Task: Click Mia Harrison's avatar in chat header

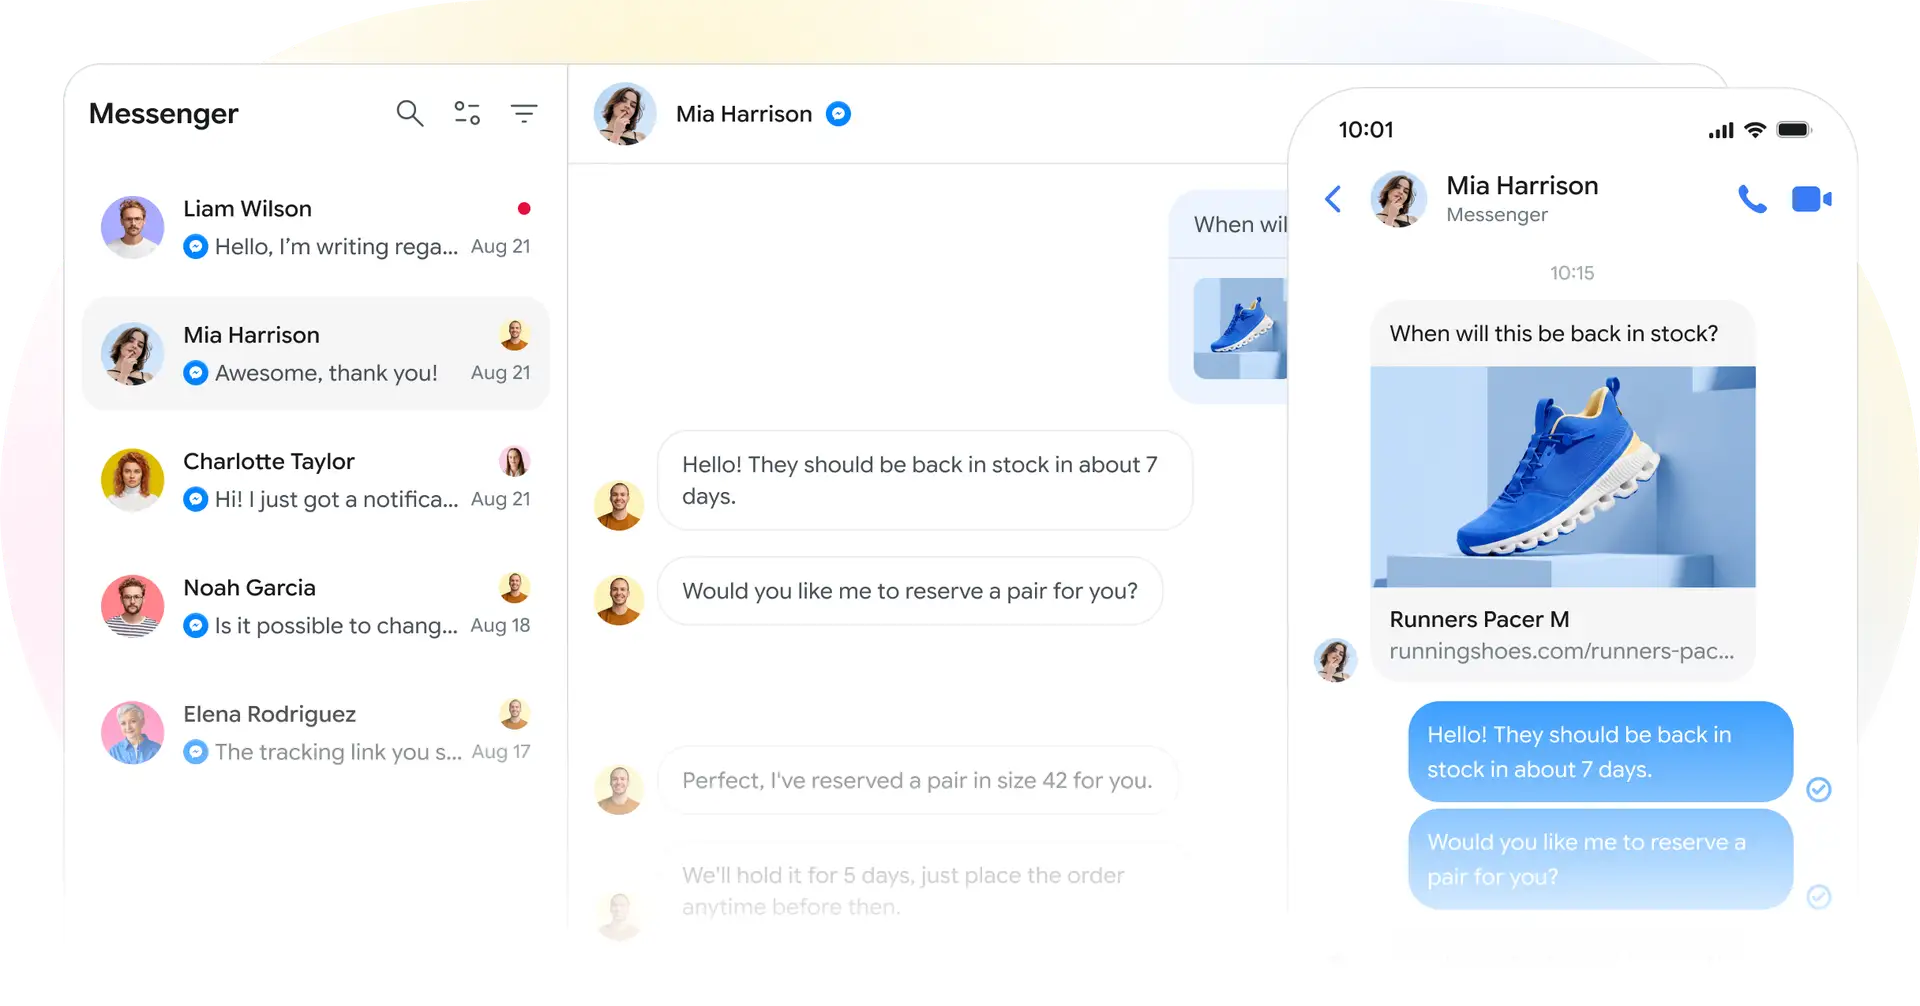Action: pyautogui.click(x=625, y=114)
